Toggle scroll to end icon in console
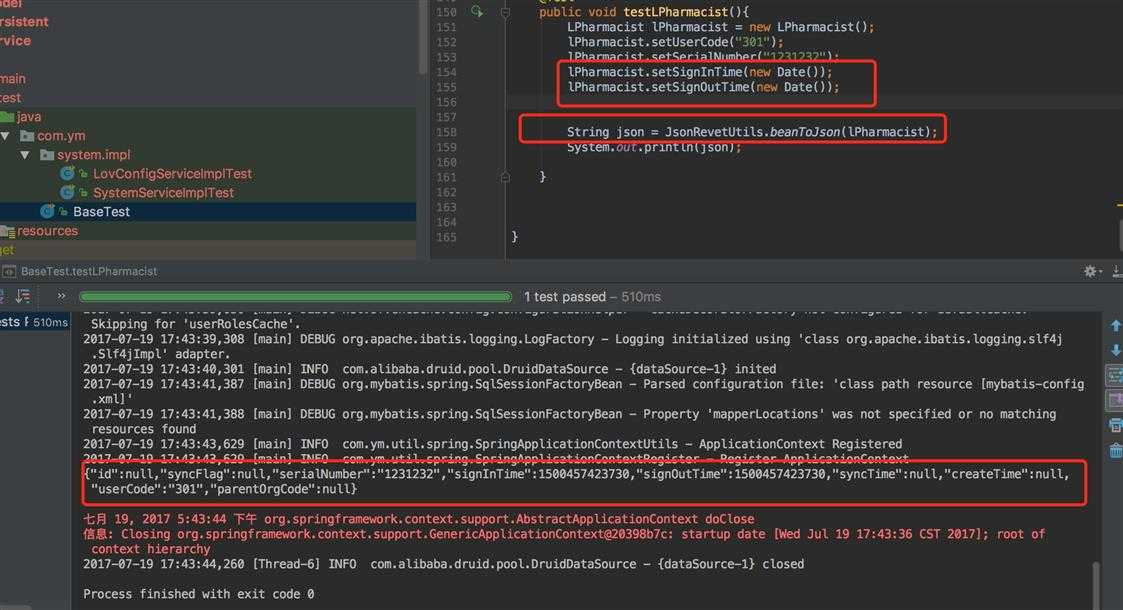Viewport: 1123px width, 610px height. pos(1115,400)
